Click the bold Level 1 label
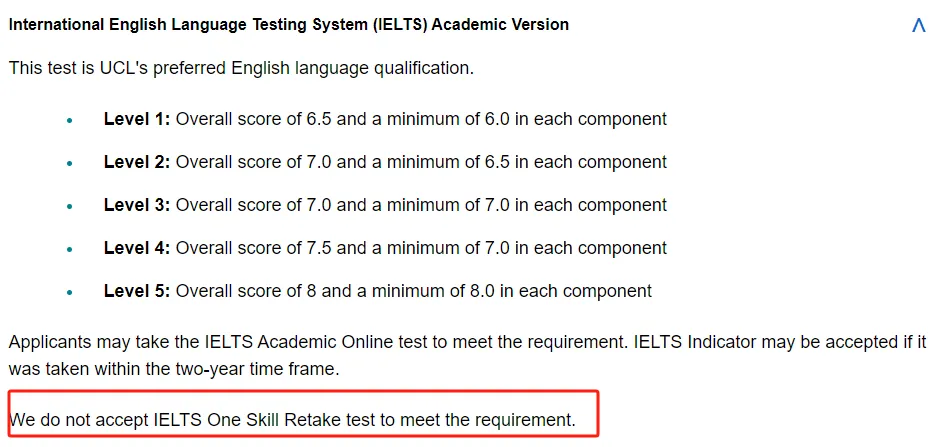Viewport: 945px width, 447px height. click(x=137, y=119)
